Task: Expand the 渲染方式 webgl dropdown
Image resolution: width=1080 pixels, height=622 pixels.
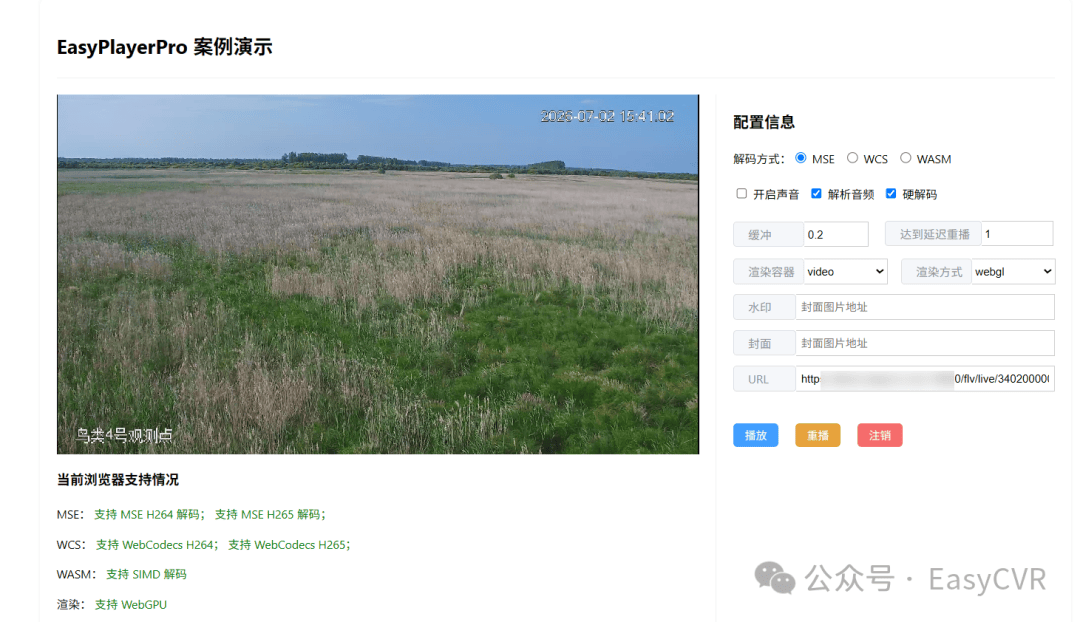Action: tap(1012, 271)
